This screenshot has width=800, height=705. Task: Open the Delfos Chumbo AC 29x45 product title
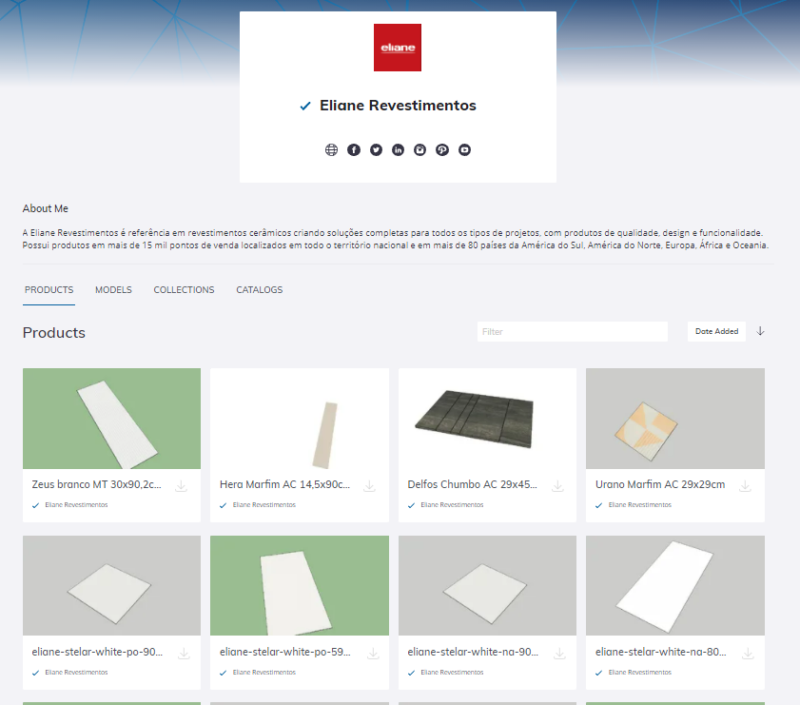(x=473, y=484)
